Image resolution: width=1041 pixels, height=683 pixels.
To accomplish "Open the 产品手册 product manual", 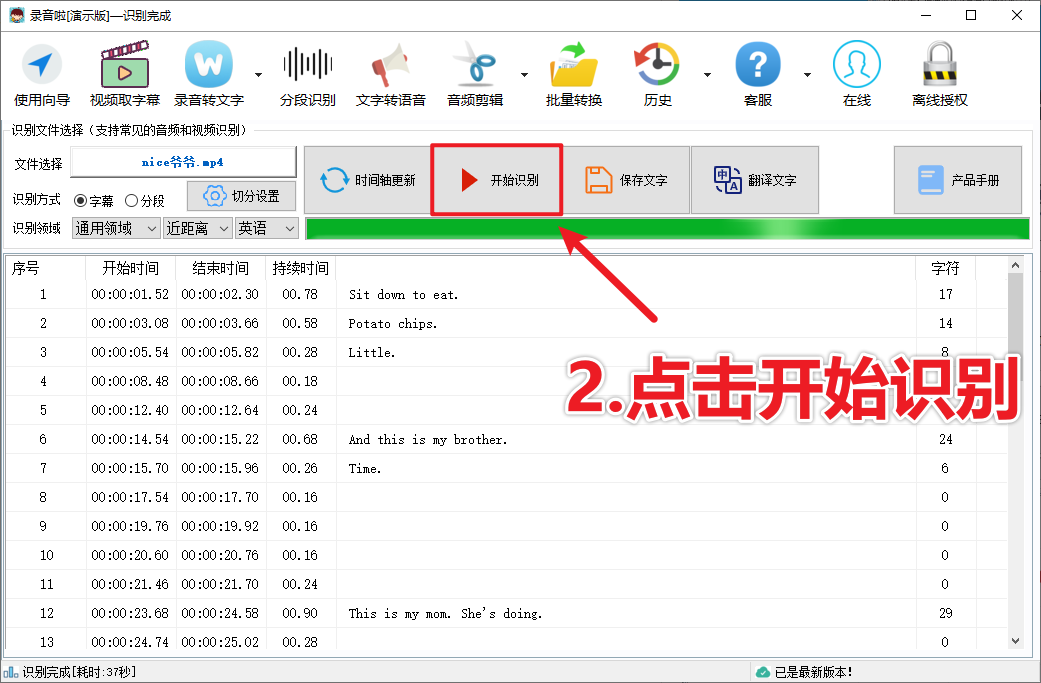I will (958, 180).
